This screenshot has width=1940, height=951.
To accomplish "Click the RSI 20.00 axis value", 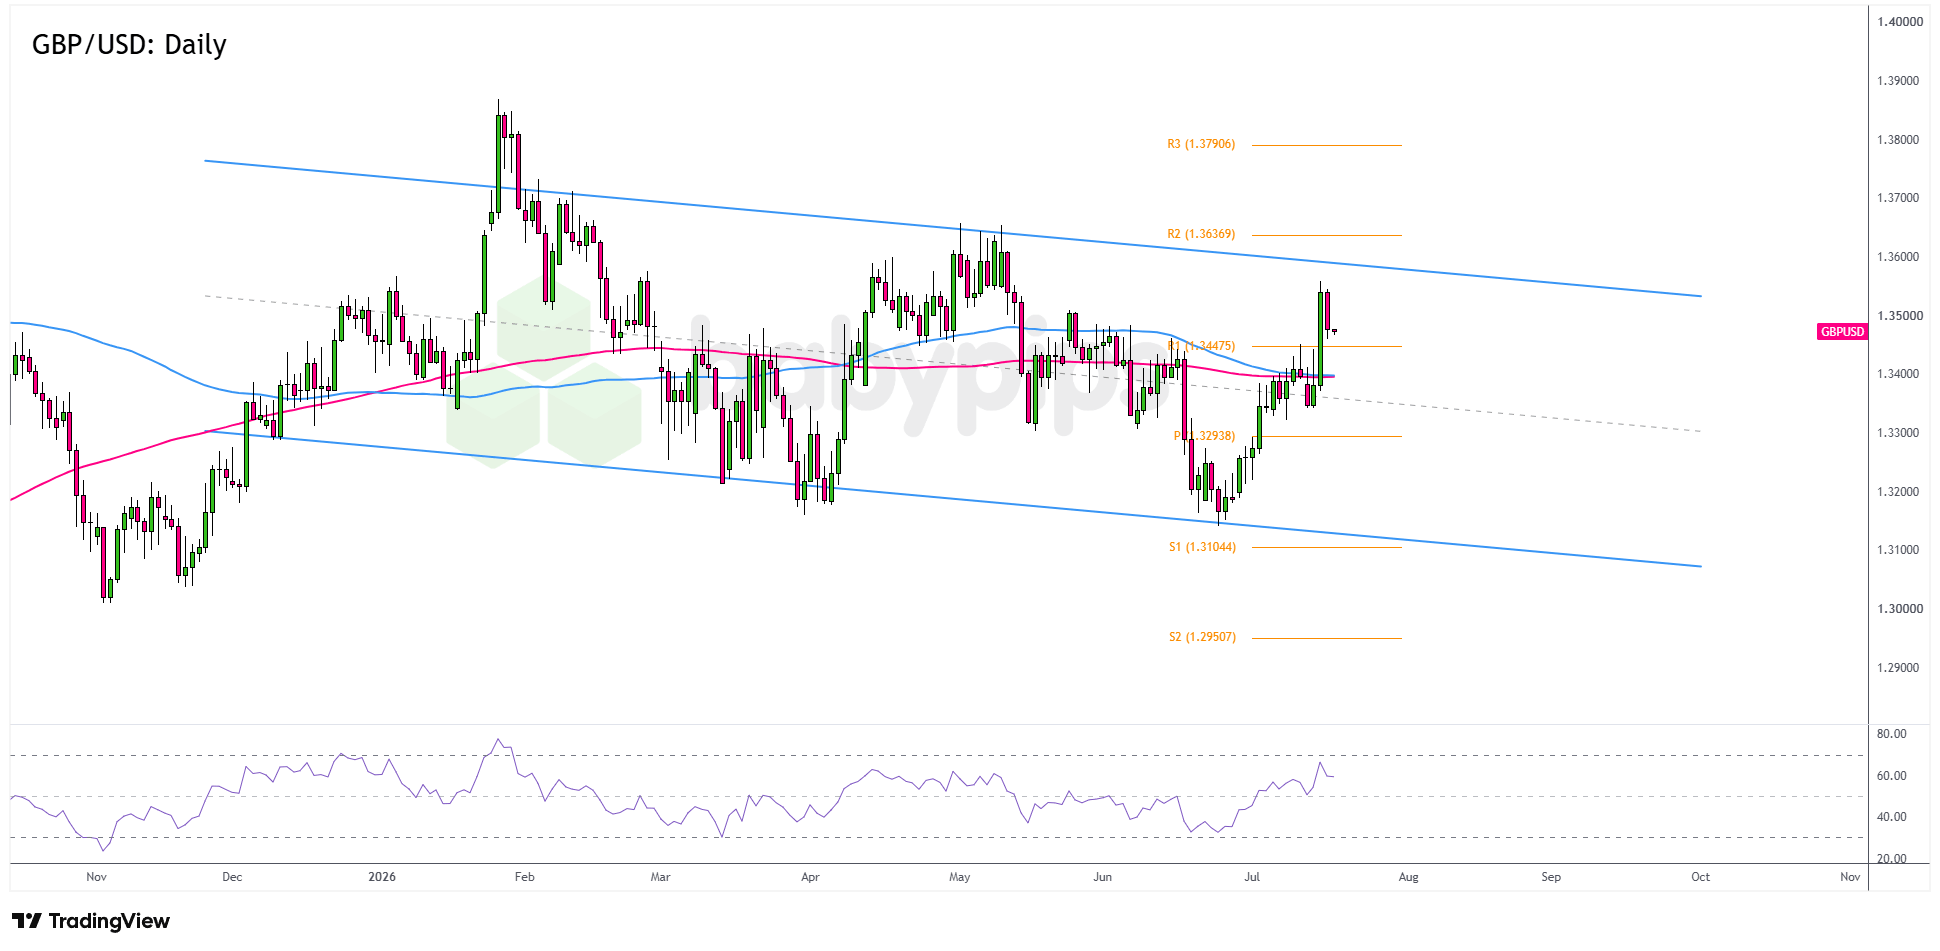I will (x=1892, y=859).
